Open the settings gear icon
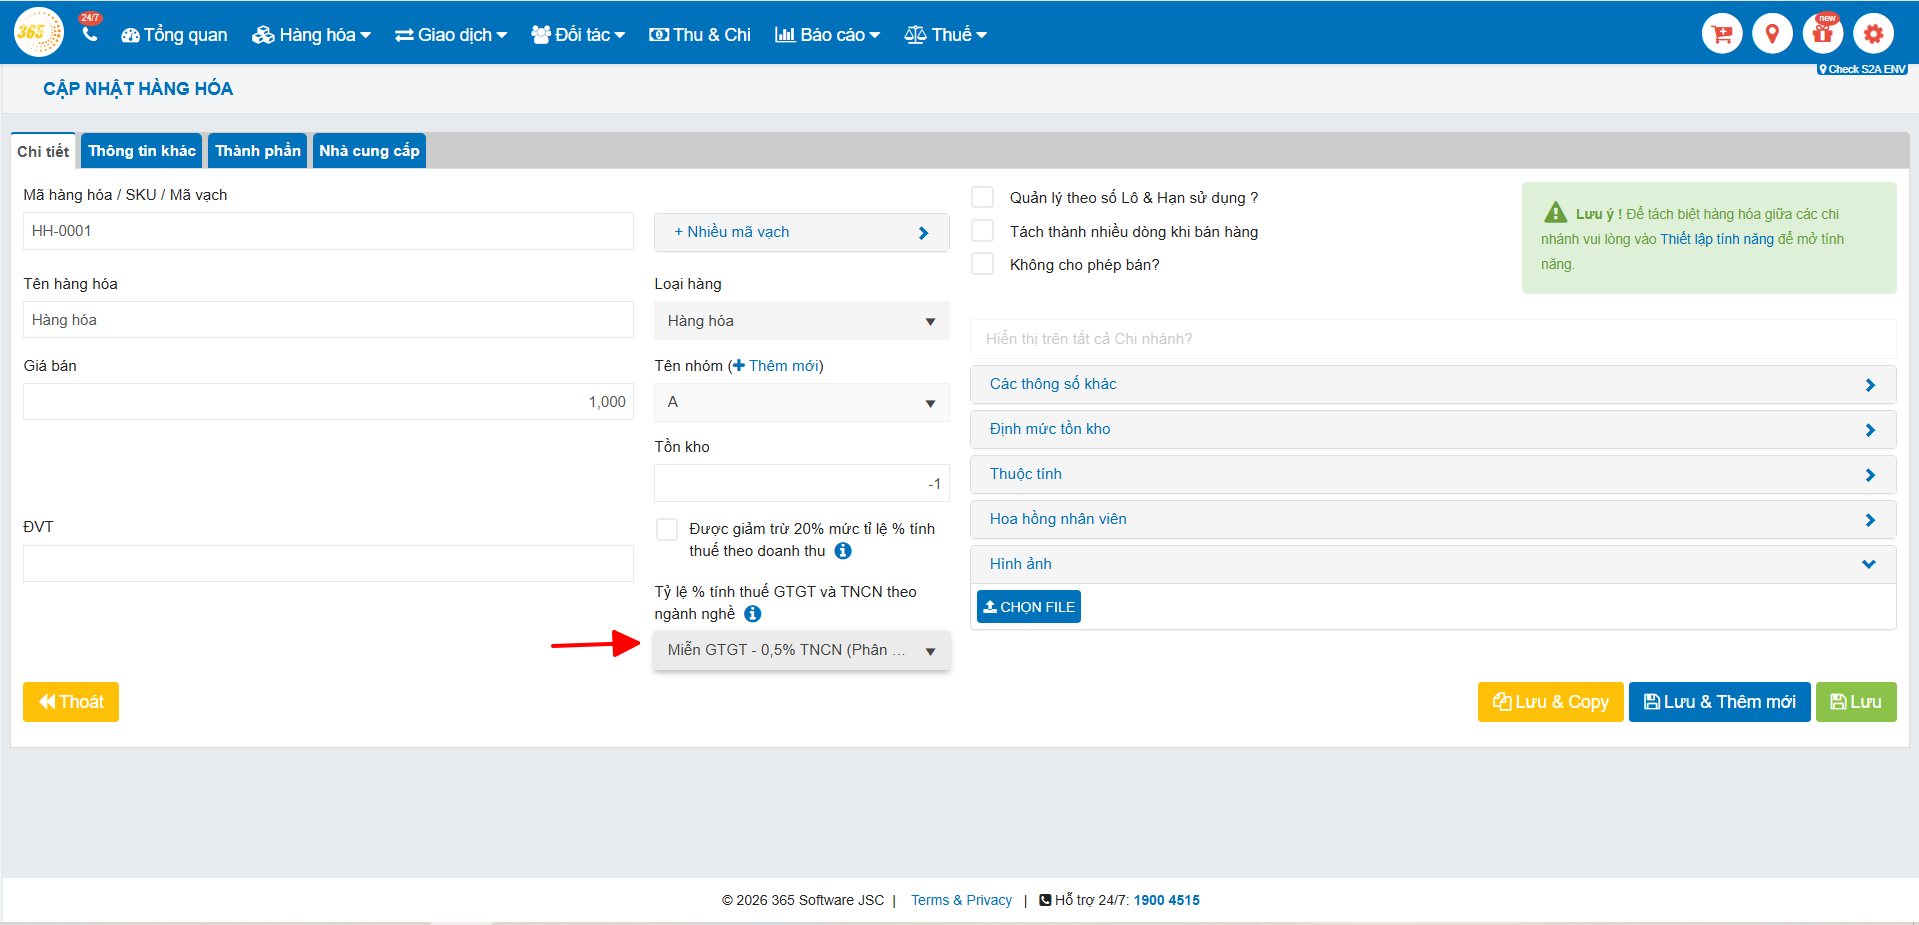1919x925 pixels. click(x=1872, y=34)
